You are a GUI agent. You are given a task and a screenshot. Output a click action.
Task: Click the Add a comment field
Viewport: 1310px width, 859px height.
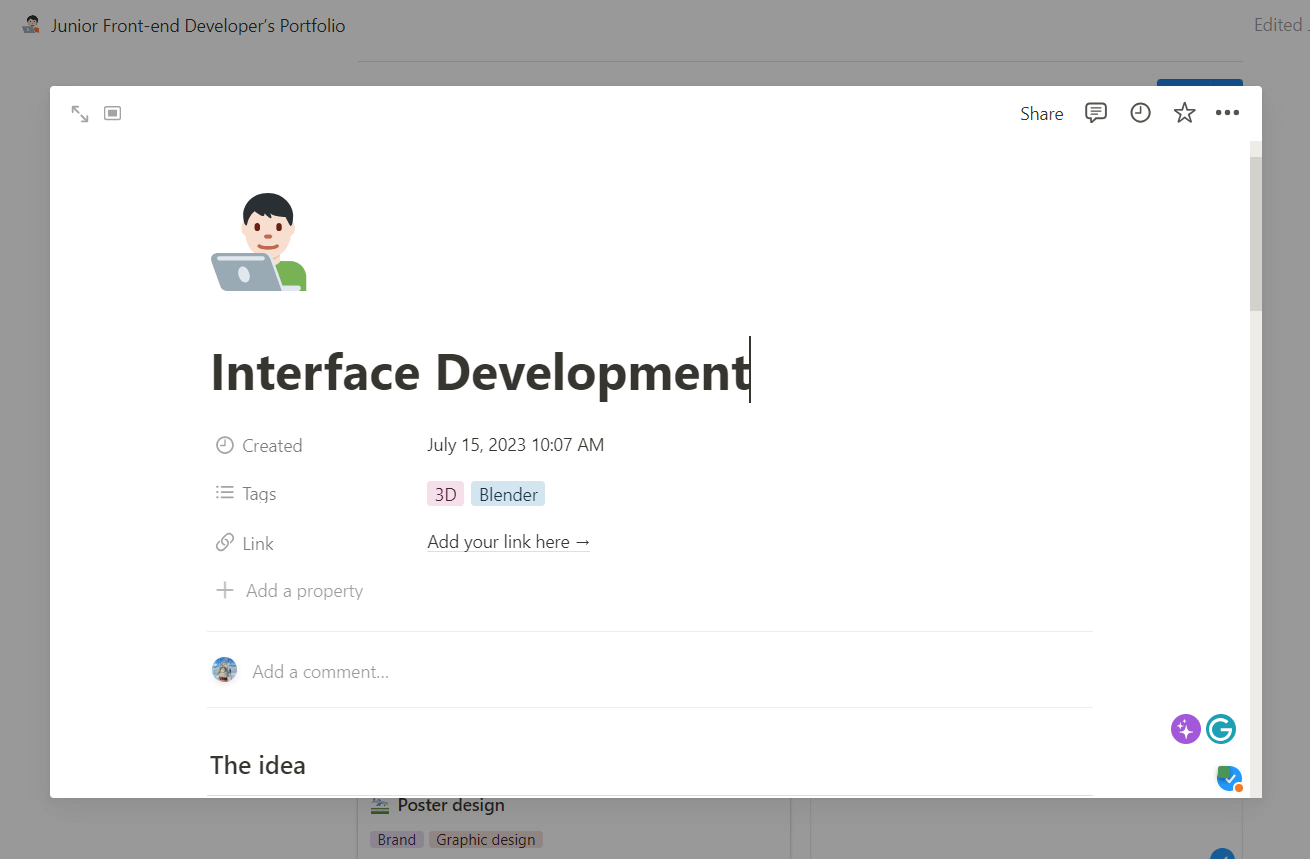(320, 672)
